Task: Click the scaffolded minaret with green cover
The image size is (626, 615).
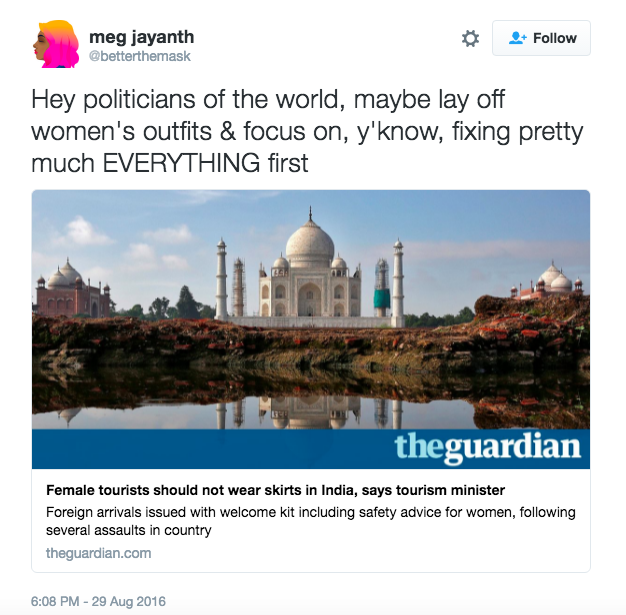Action: (382, 288)
